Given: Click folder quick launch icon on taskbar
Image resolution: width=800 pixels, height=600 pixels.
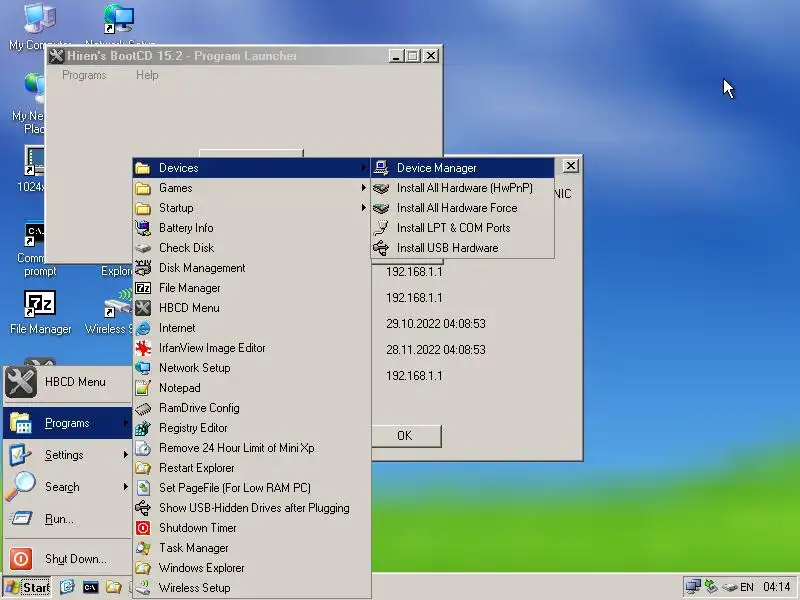Looking at the screenshot, I should click(113, 587).
